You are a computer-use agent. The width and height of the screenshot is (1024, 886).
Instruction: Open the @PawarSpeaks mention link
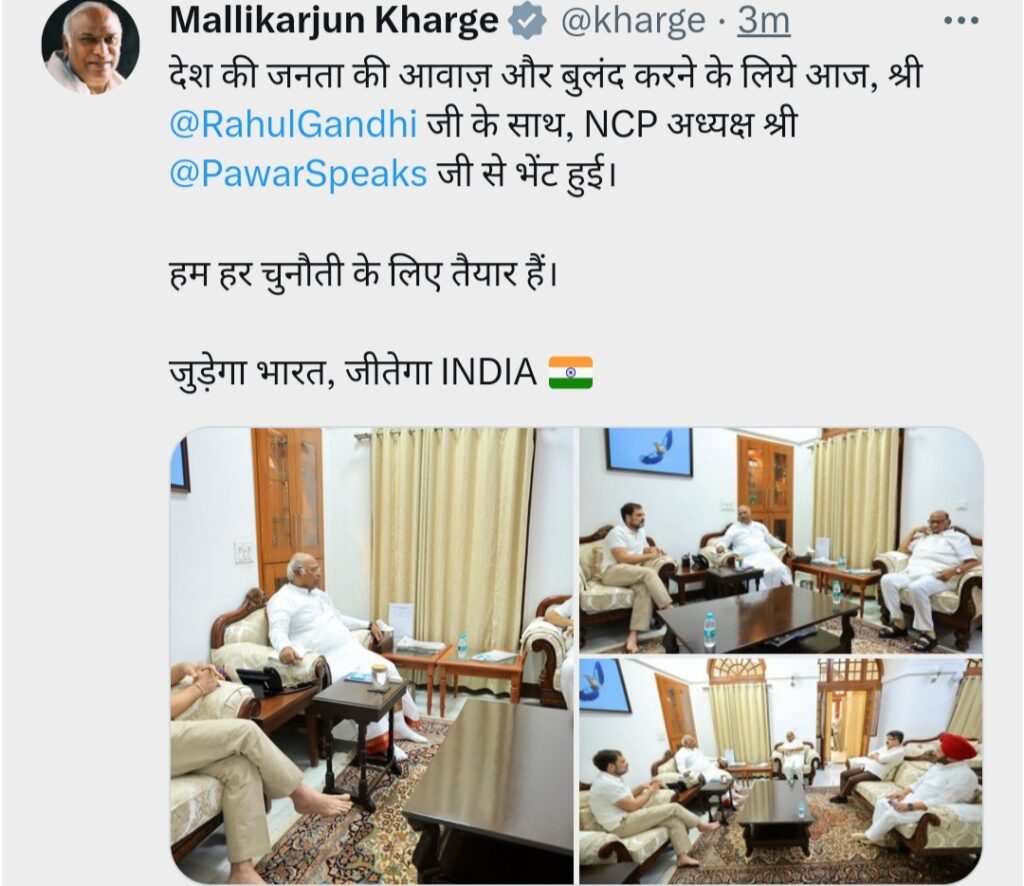tap(298, 174)
